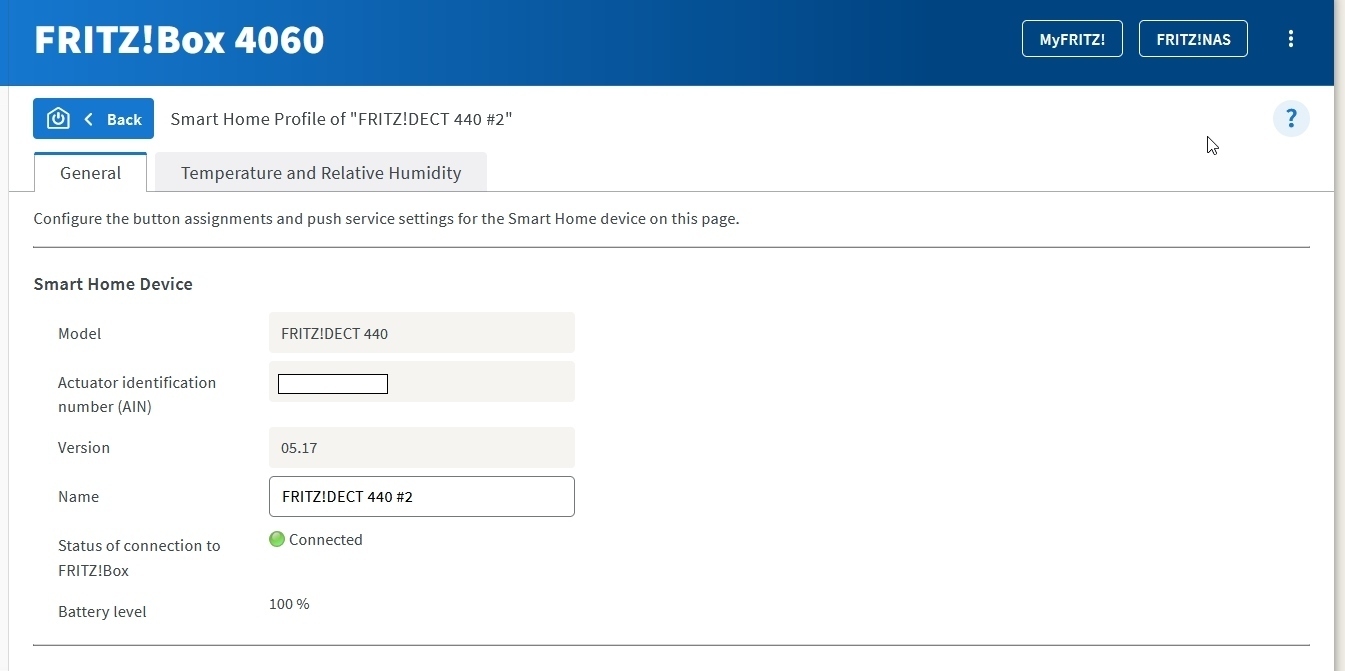The image size is (1345, 671).
Task: Click the Actuator identification number field
Action: [422, 382]
